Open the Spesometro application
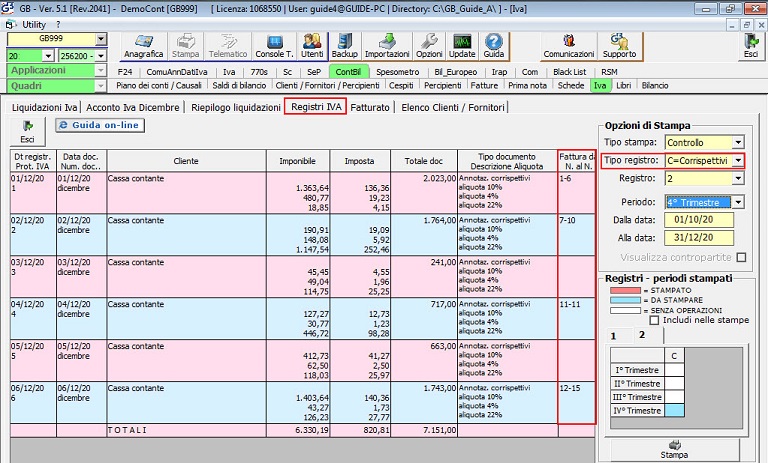This screenshot has width=768, height=463. (398, 72)
